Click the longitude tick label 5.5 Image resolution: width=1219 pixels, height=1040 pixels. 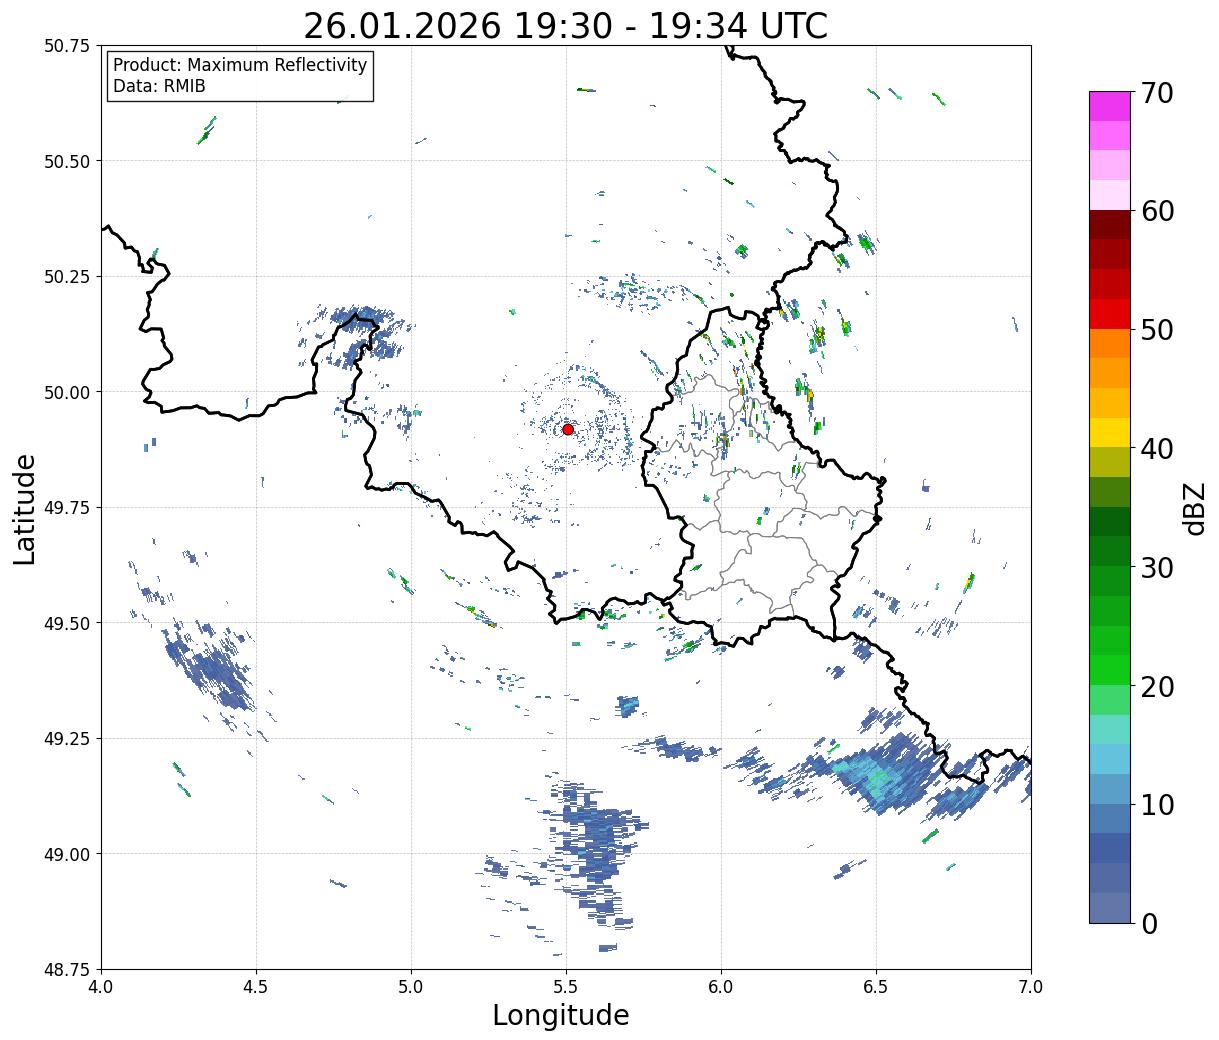(x=566, y=987)
